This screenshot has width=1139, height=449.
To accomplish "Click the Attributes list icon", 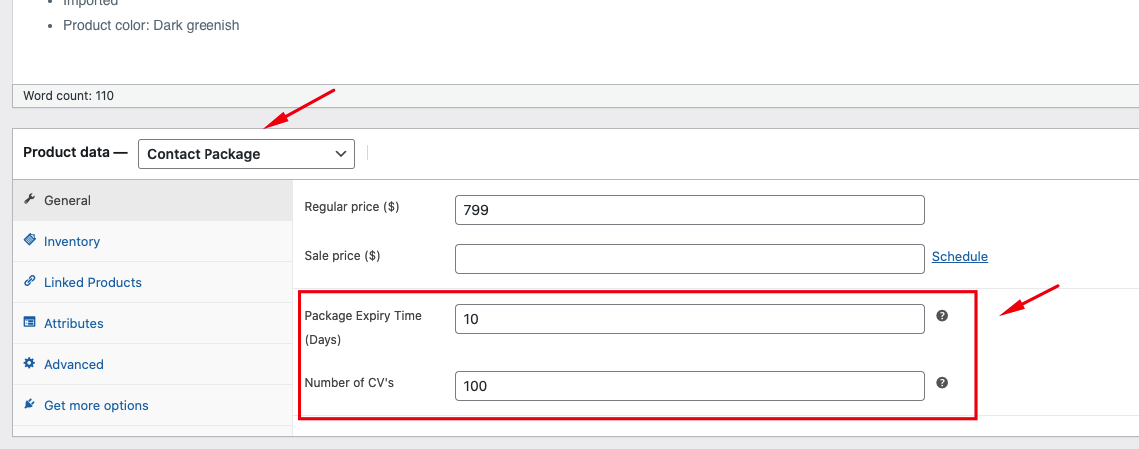I will (x=29, y=323).
